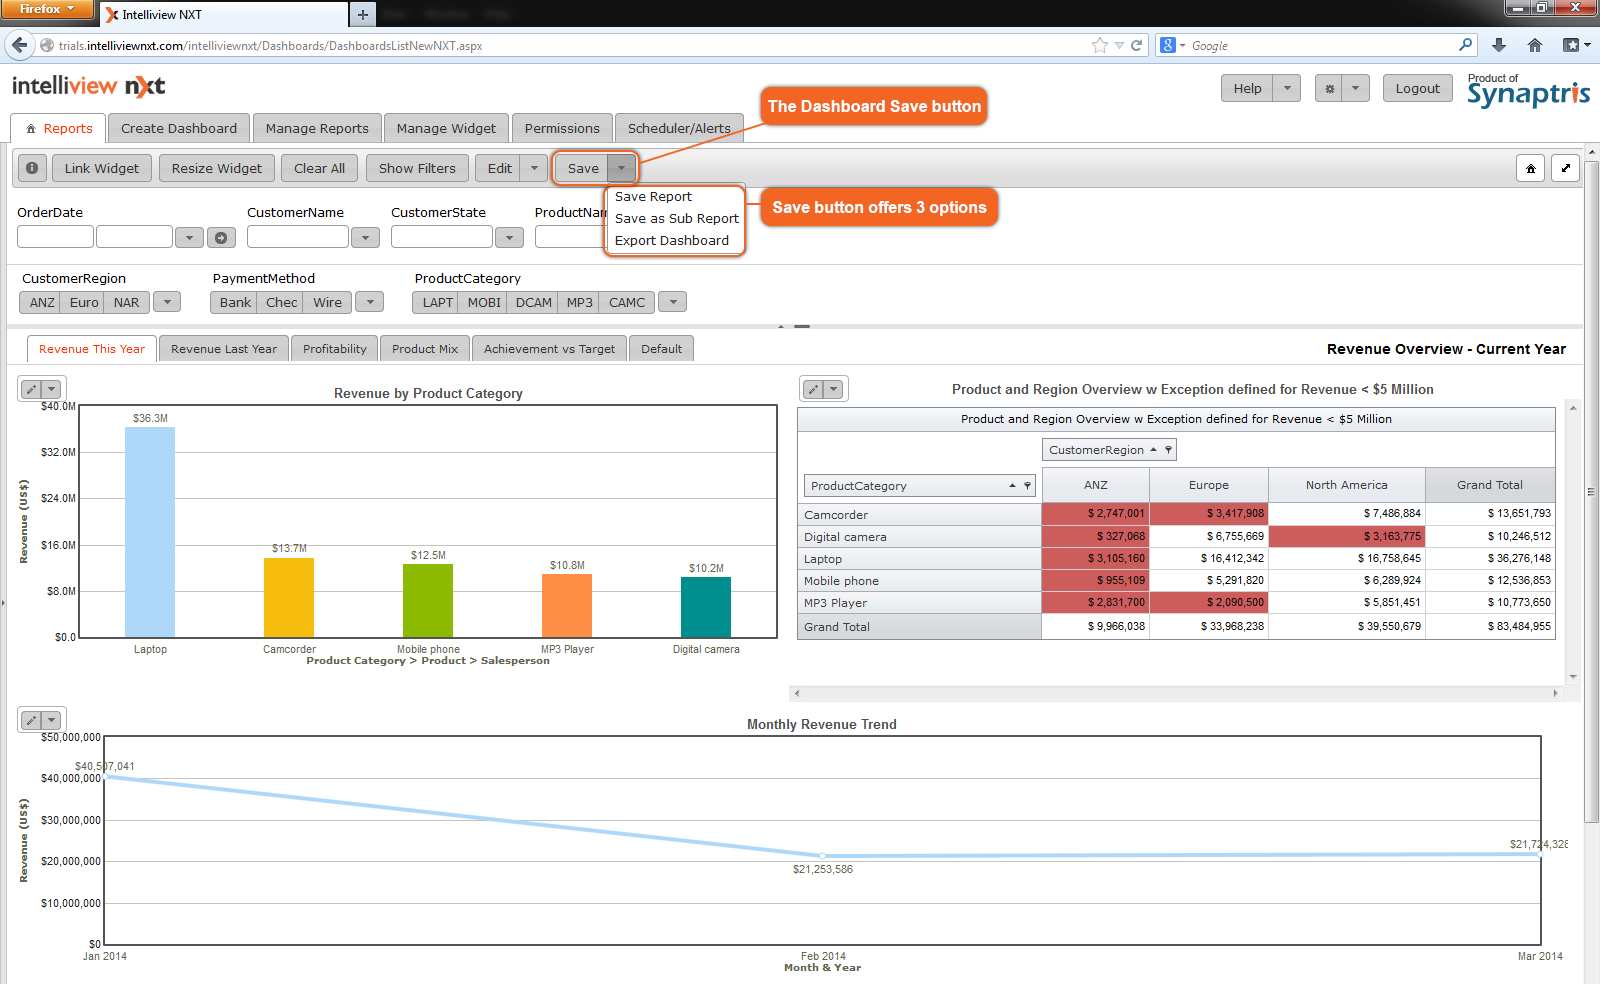The image size is (1600, 984).
Task: Click the first OrderDate input field
Action: tap(55, 237)
